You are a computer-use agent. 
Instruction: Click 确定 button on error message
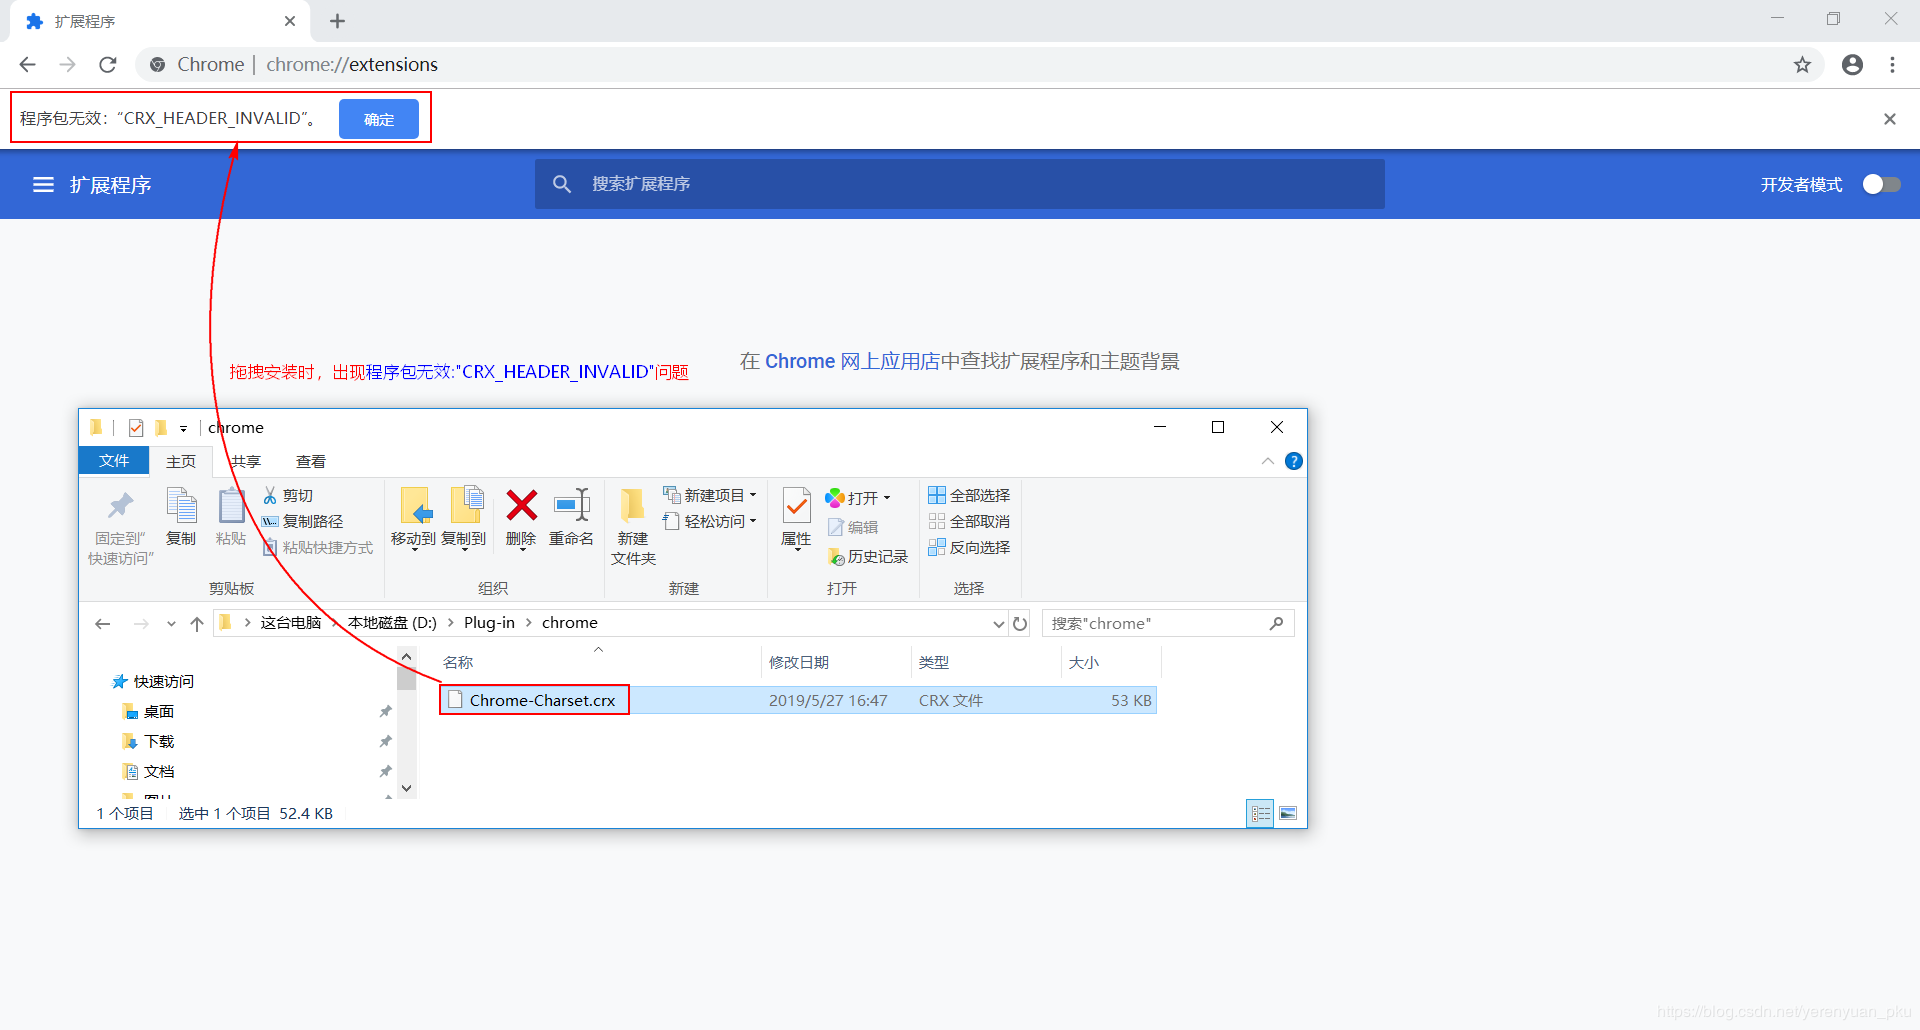click(379, 119)
